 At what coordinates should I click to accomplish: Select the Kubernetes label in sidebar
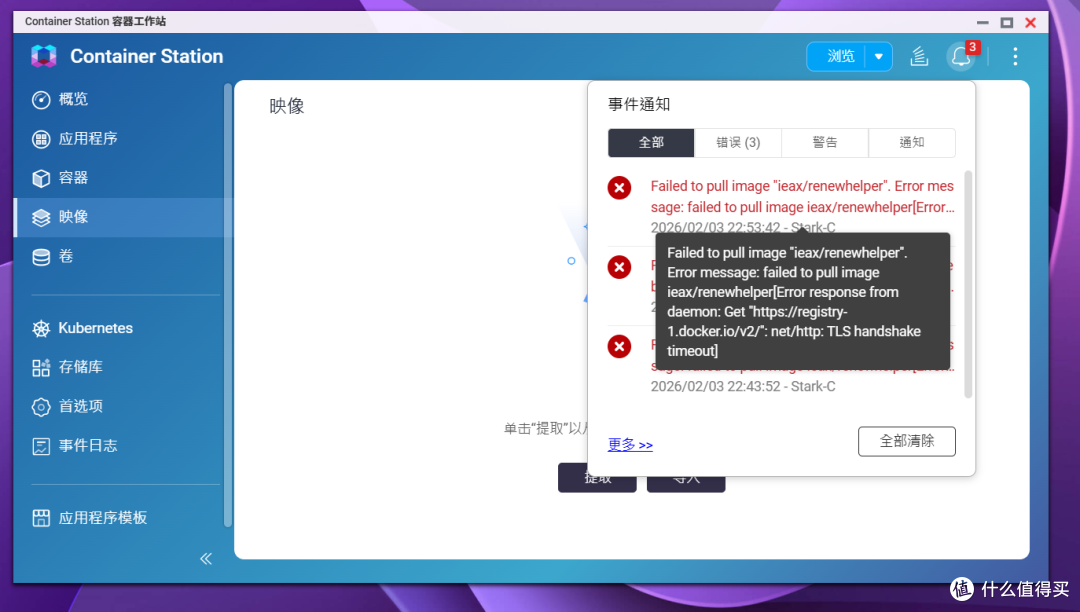pyautogui.click(x=96, y=328)
